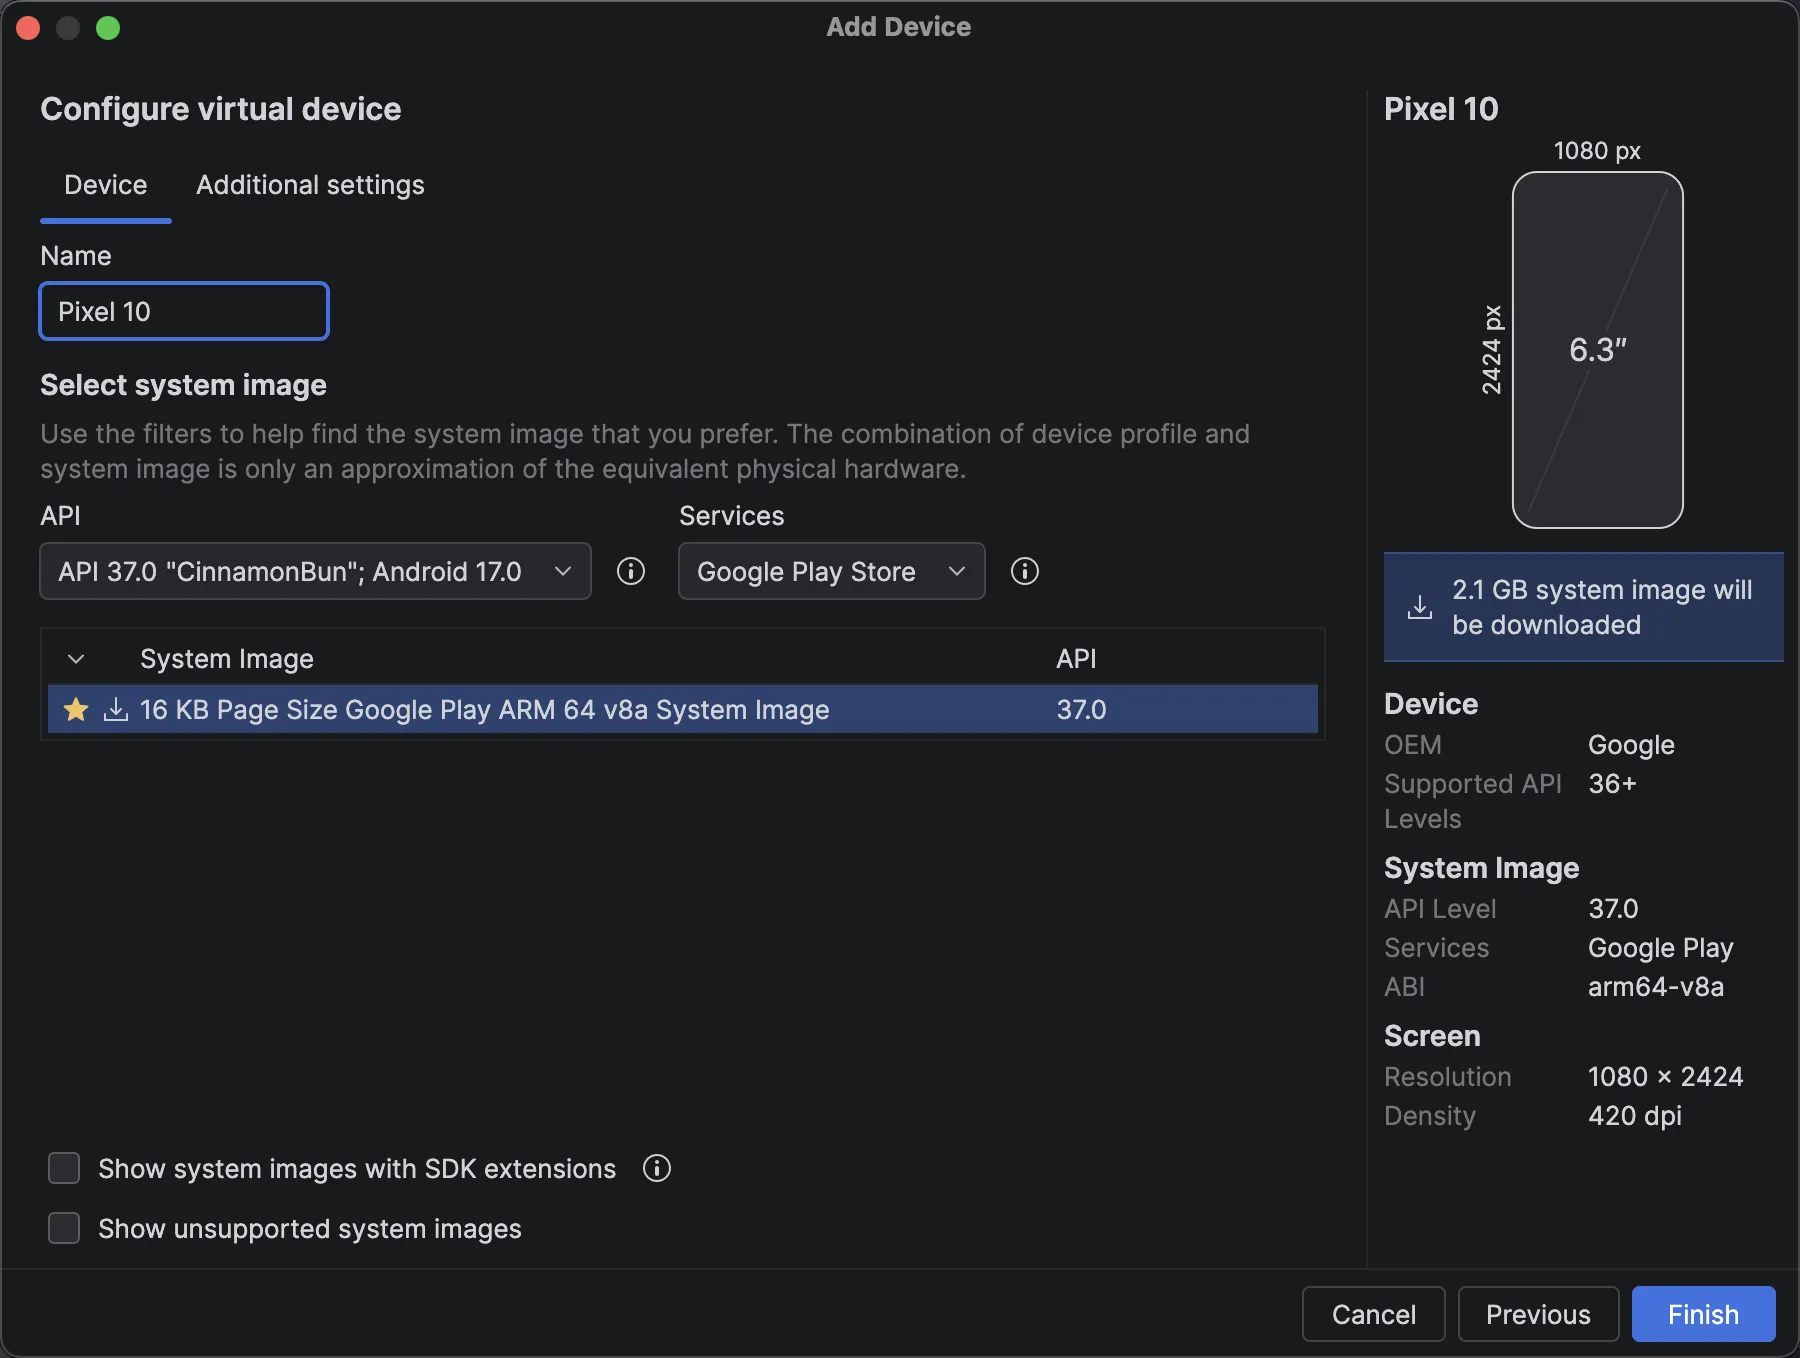Click the System Image column header
The width and height of the screenshot is (1800, 1358).
[x=227, y=659]
